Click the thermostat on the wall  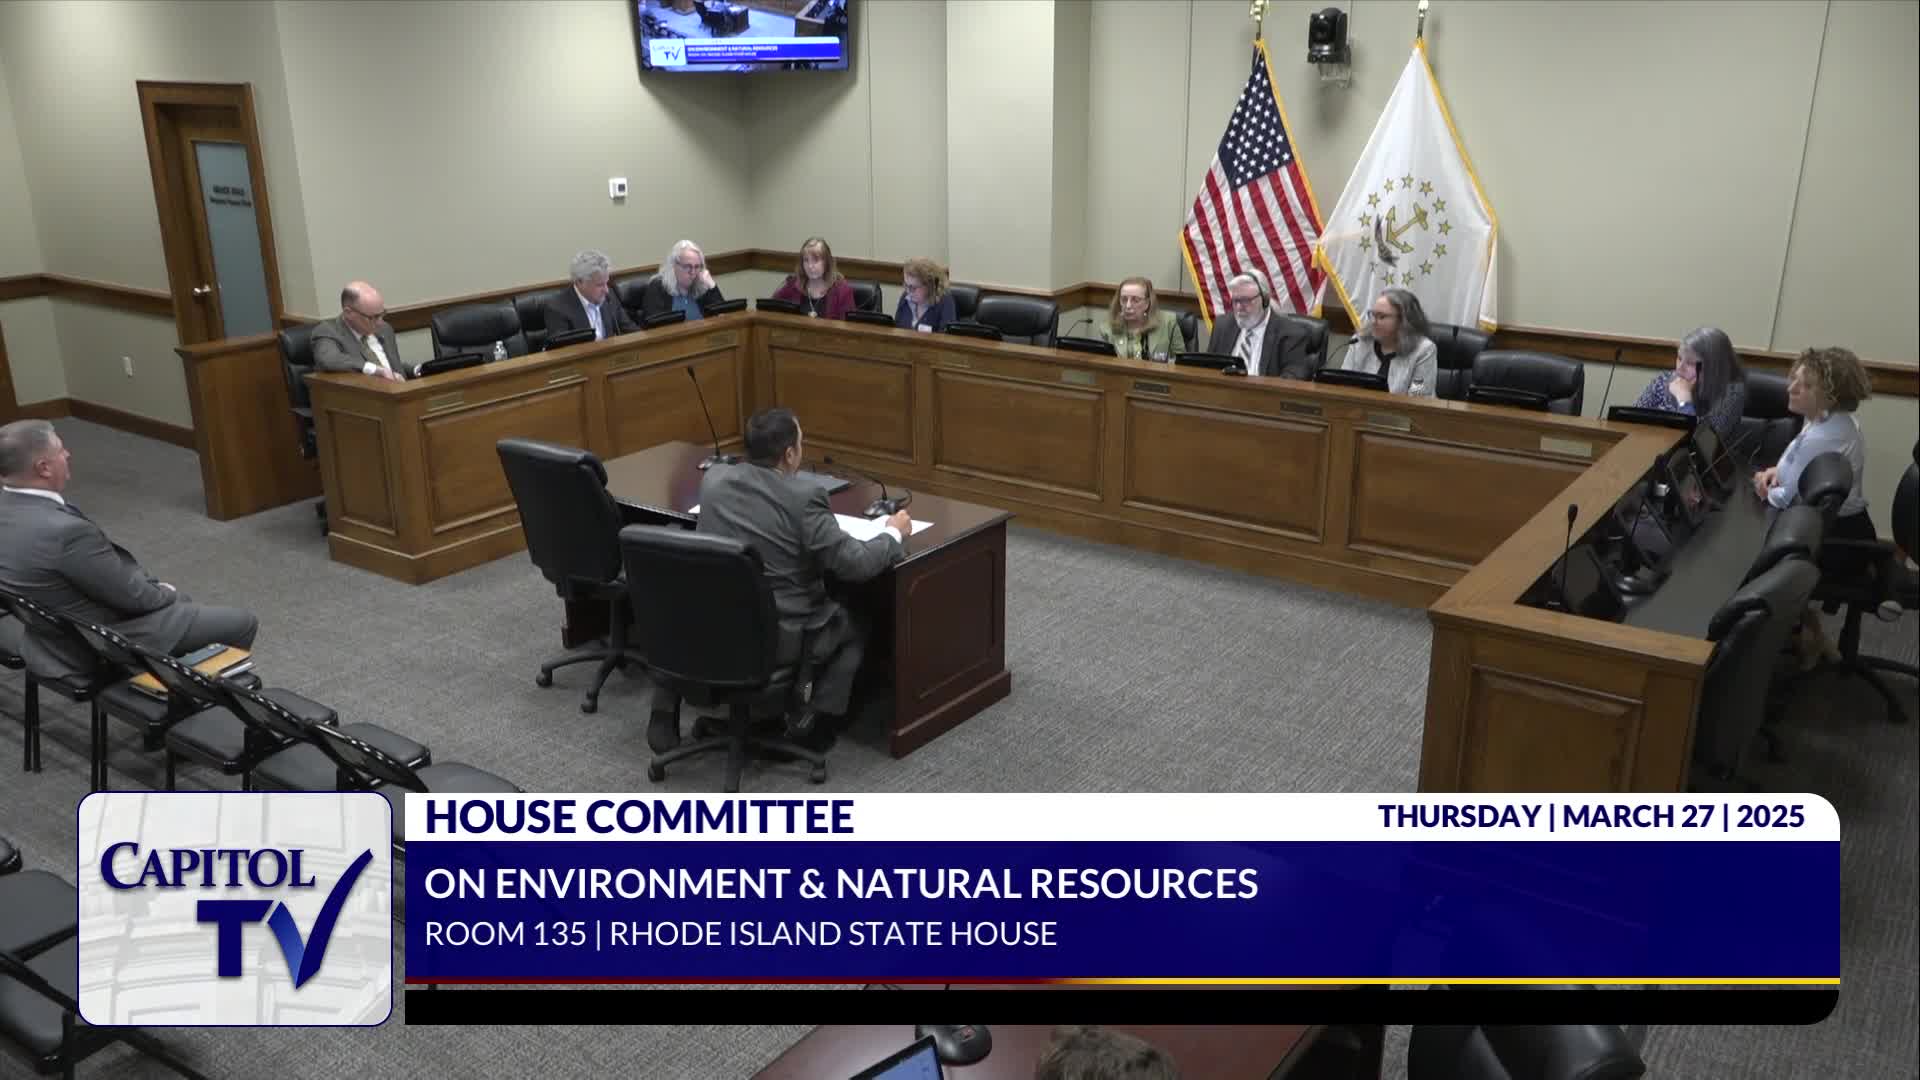point(619,187)
